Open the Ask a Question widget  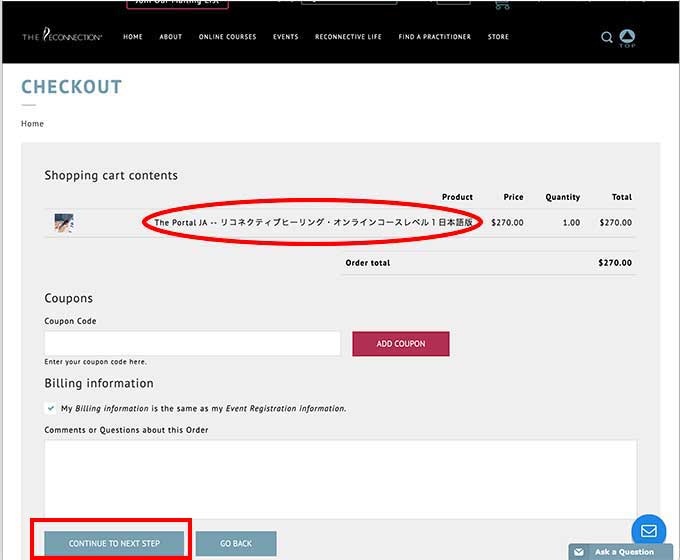(621, 552)
